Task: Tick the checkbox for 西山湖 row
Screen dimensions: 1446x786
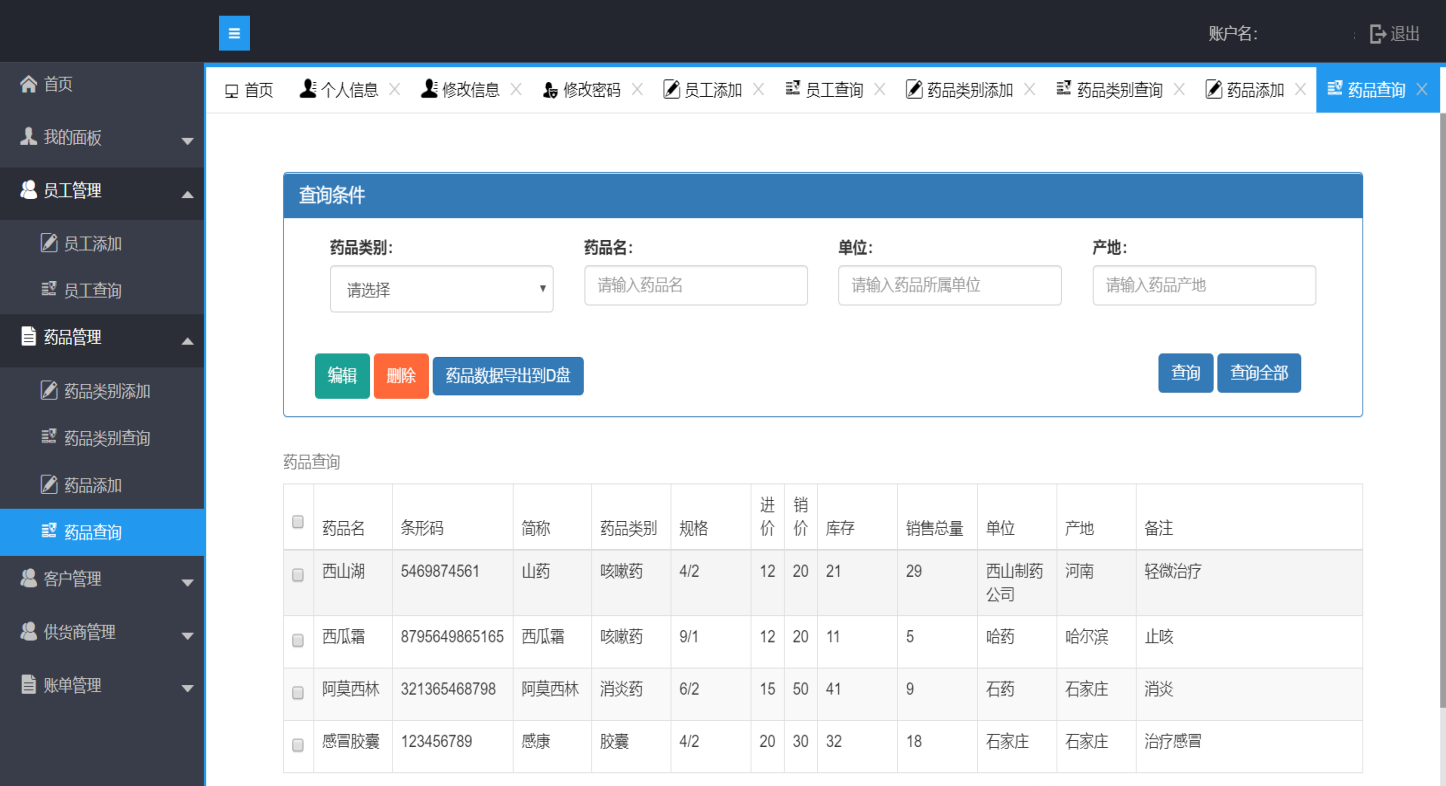Action: coord(298,575)
